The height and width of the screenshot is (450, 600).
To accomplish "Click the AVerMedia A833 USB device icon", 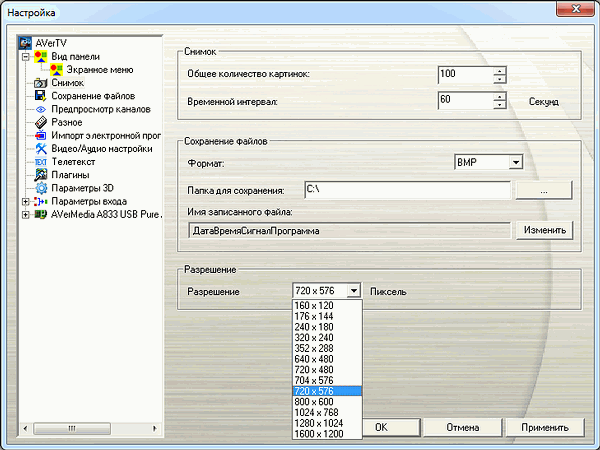I will tap(41, 214).
